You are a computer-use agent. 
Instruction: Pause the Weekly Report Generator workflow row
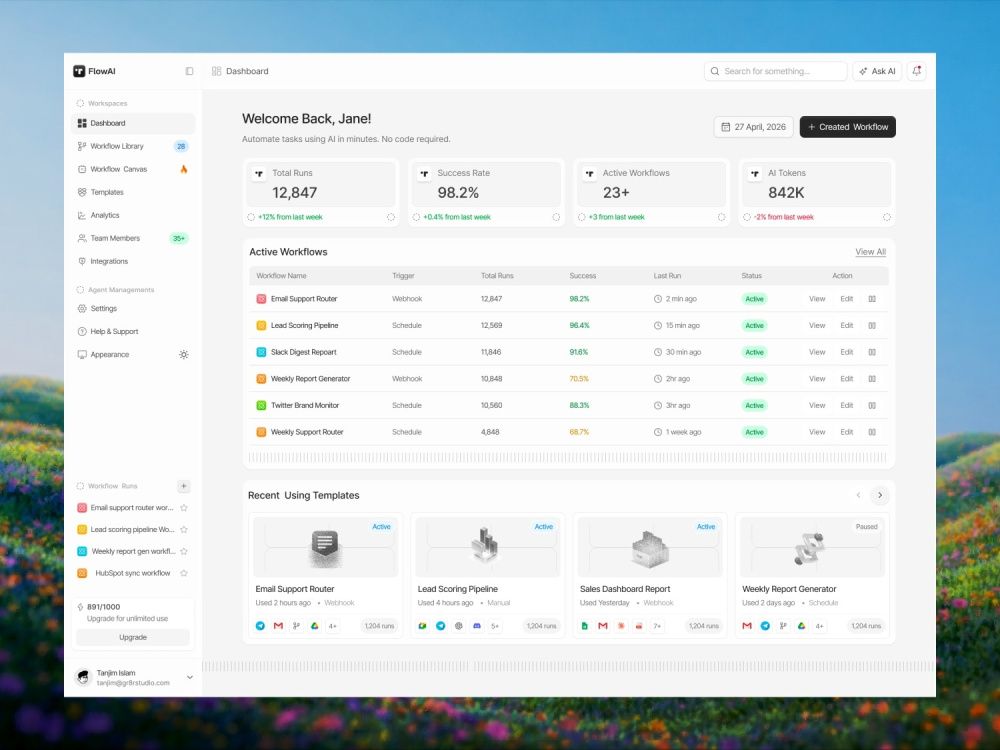point(872,379)
